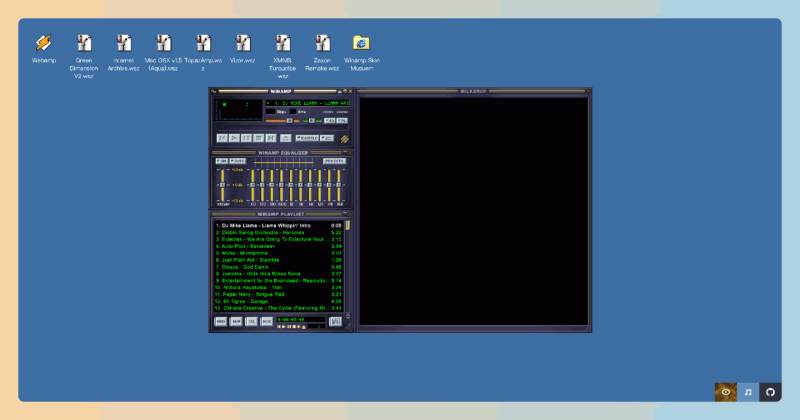The image size is (800, 420).
Task: Click the main Winamp play button
Action: [234, 138]
